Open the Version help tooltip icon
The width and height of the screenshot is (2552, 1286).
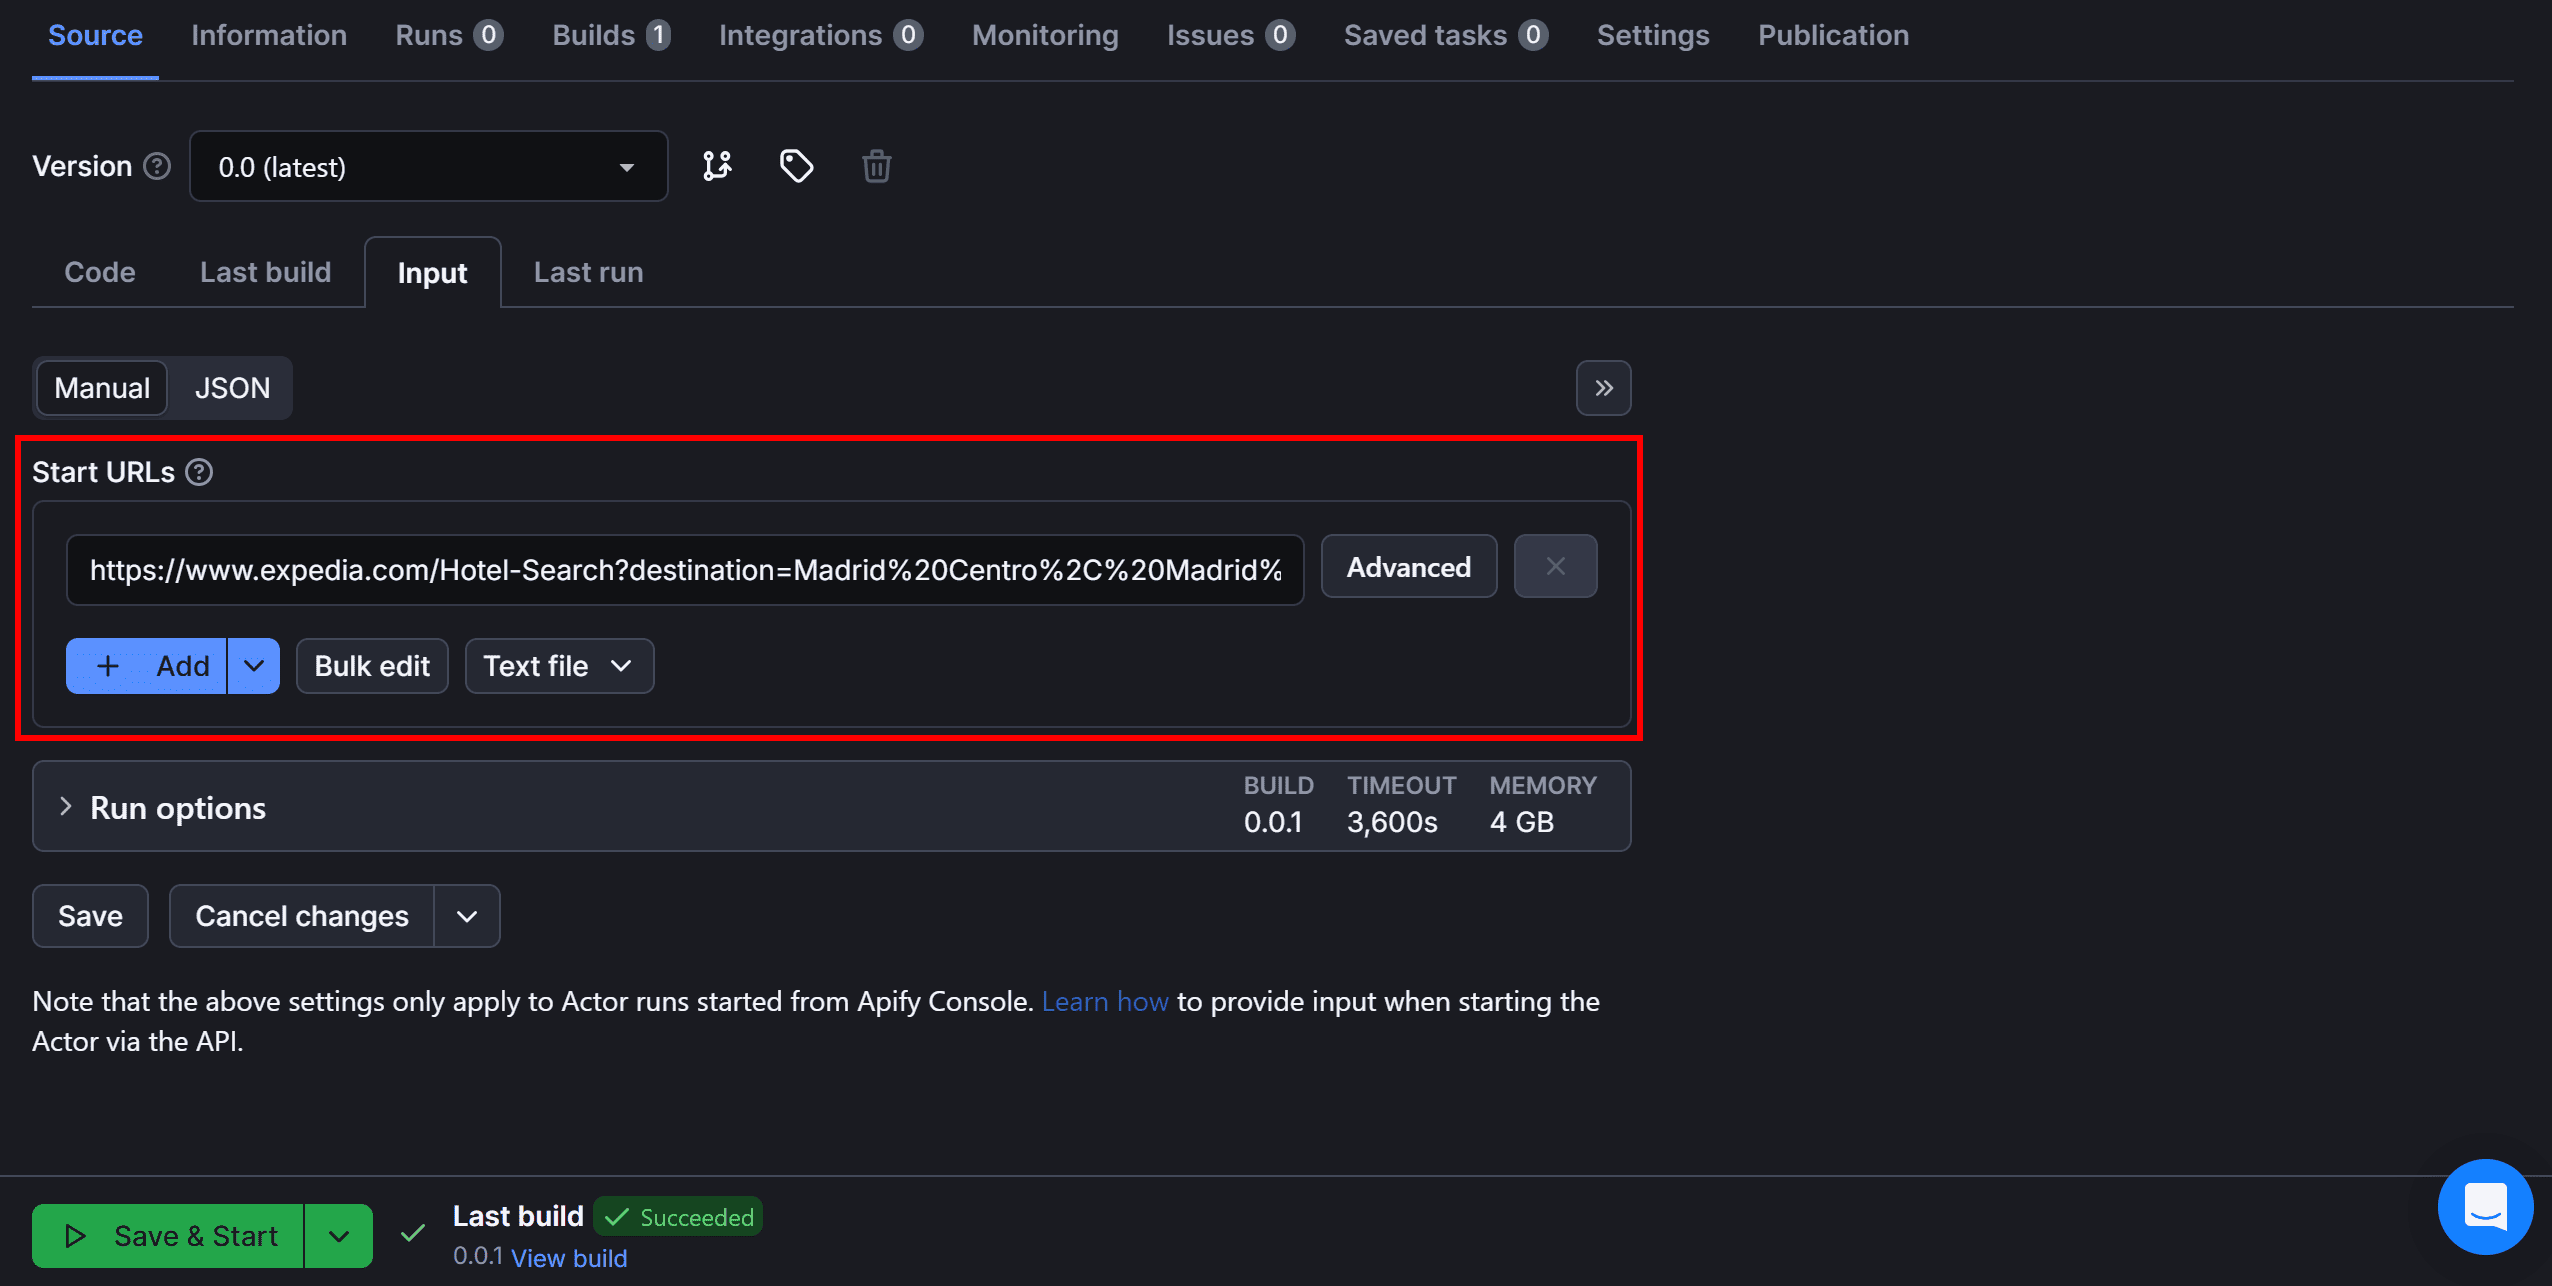156,166
